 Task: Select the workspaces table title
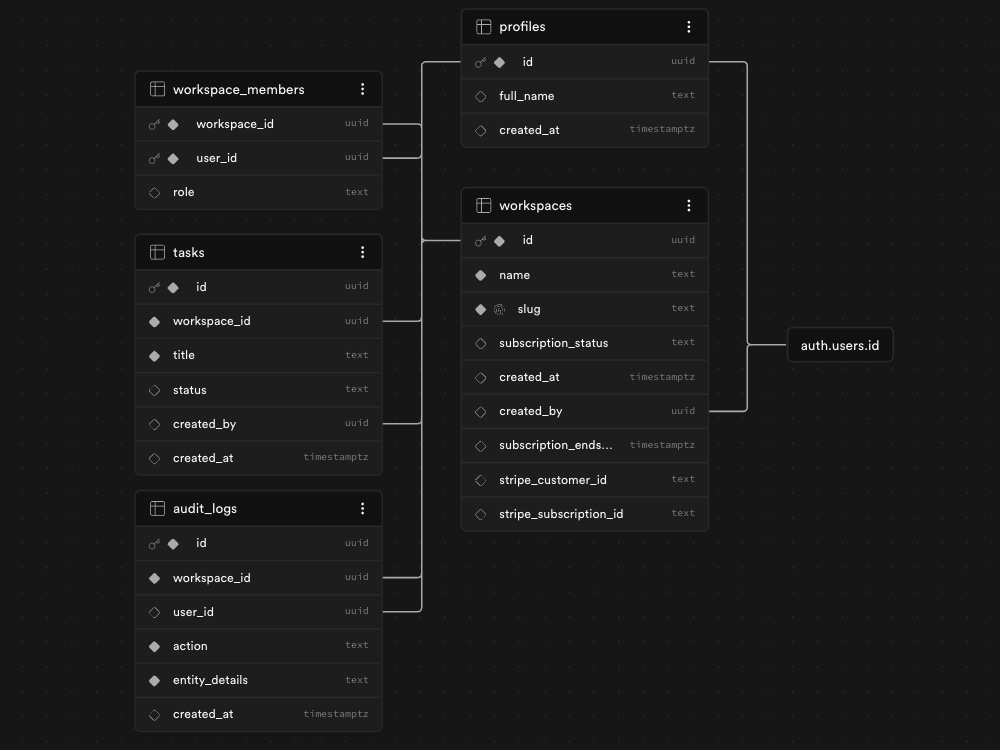click(x=536, y=205)
